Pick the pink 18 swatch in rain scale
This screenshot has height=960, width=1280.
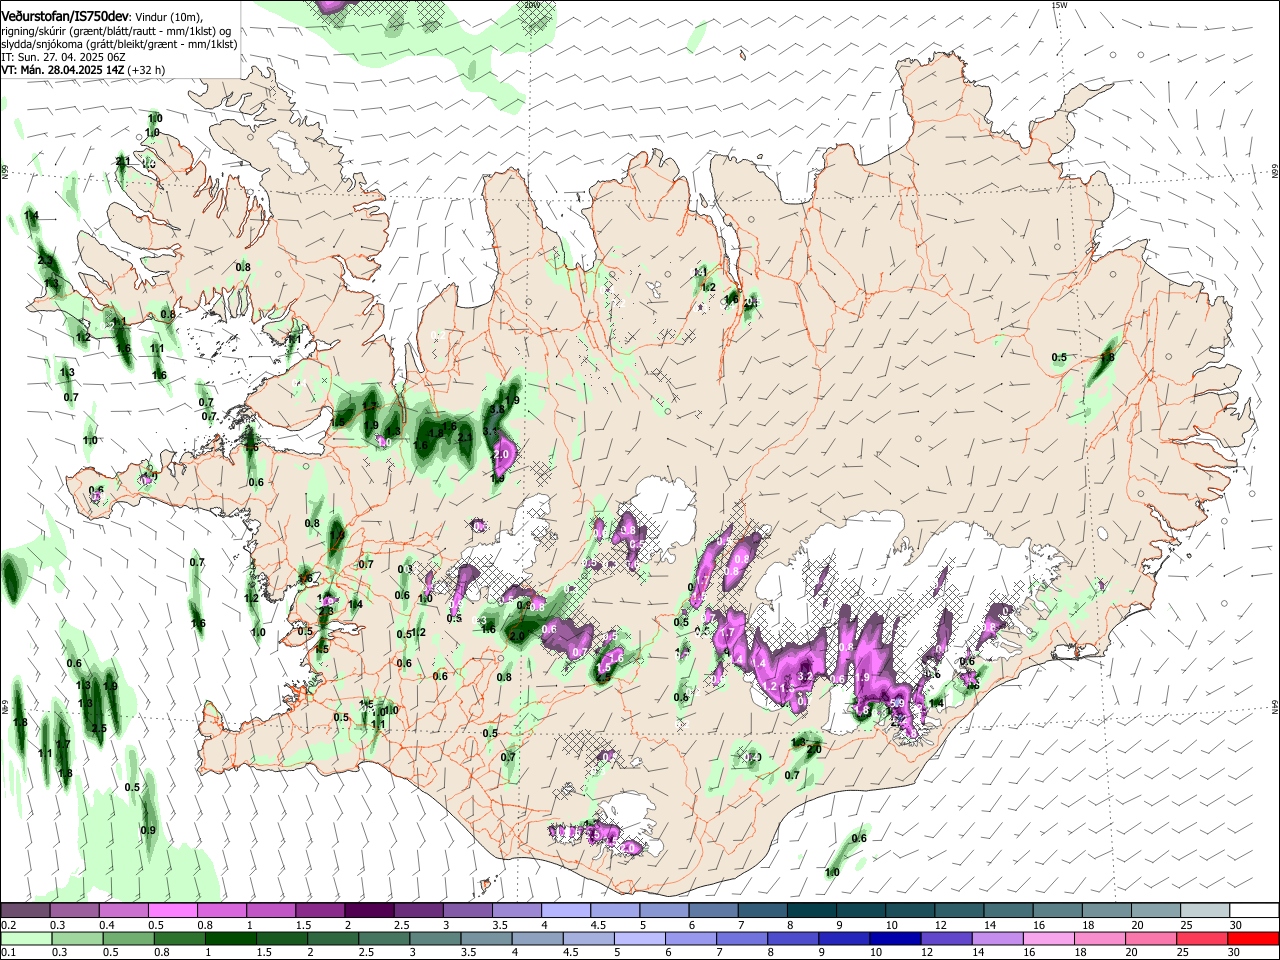[1101, 938]
